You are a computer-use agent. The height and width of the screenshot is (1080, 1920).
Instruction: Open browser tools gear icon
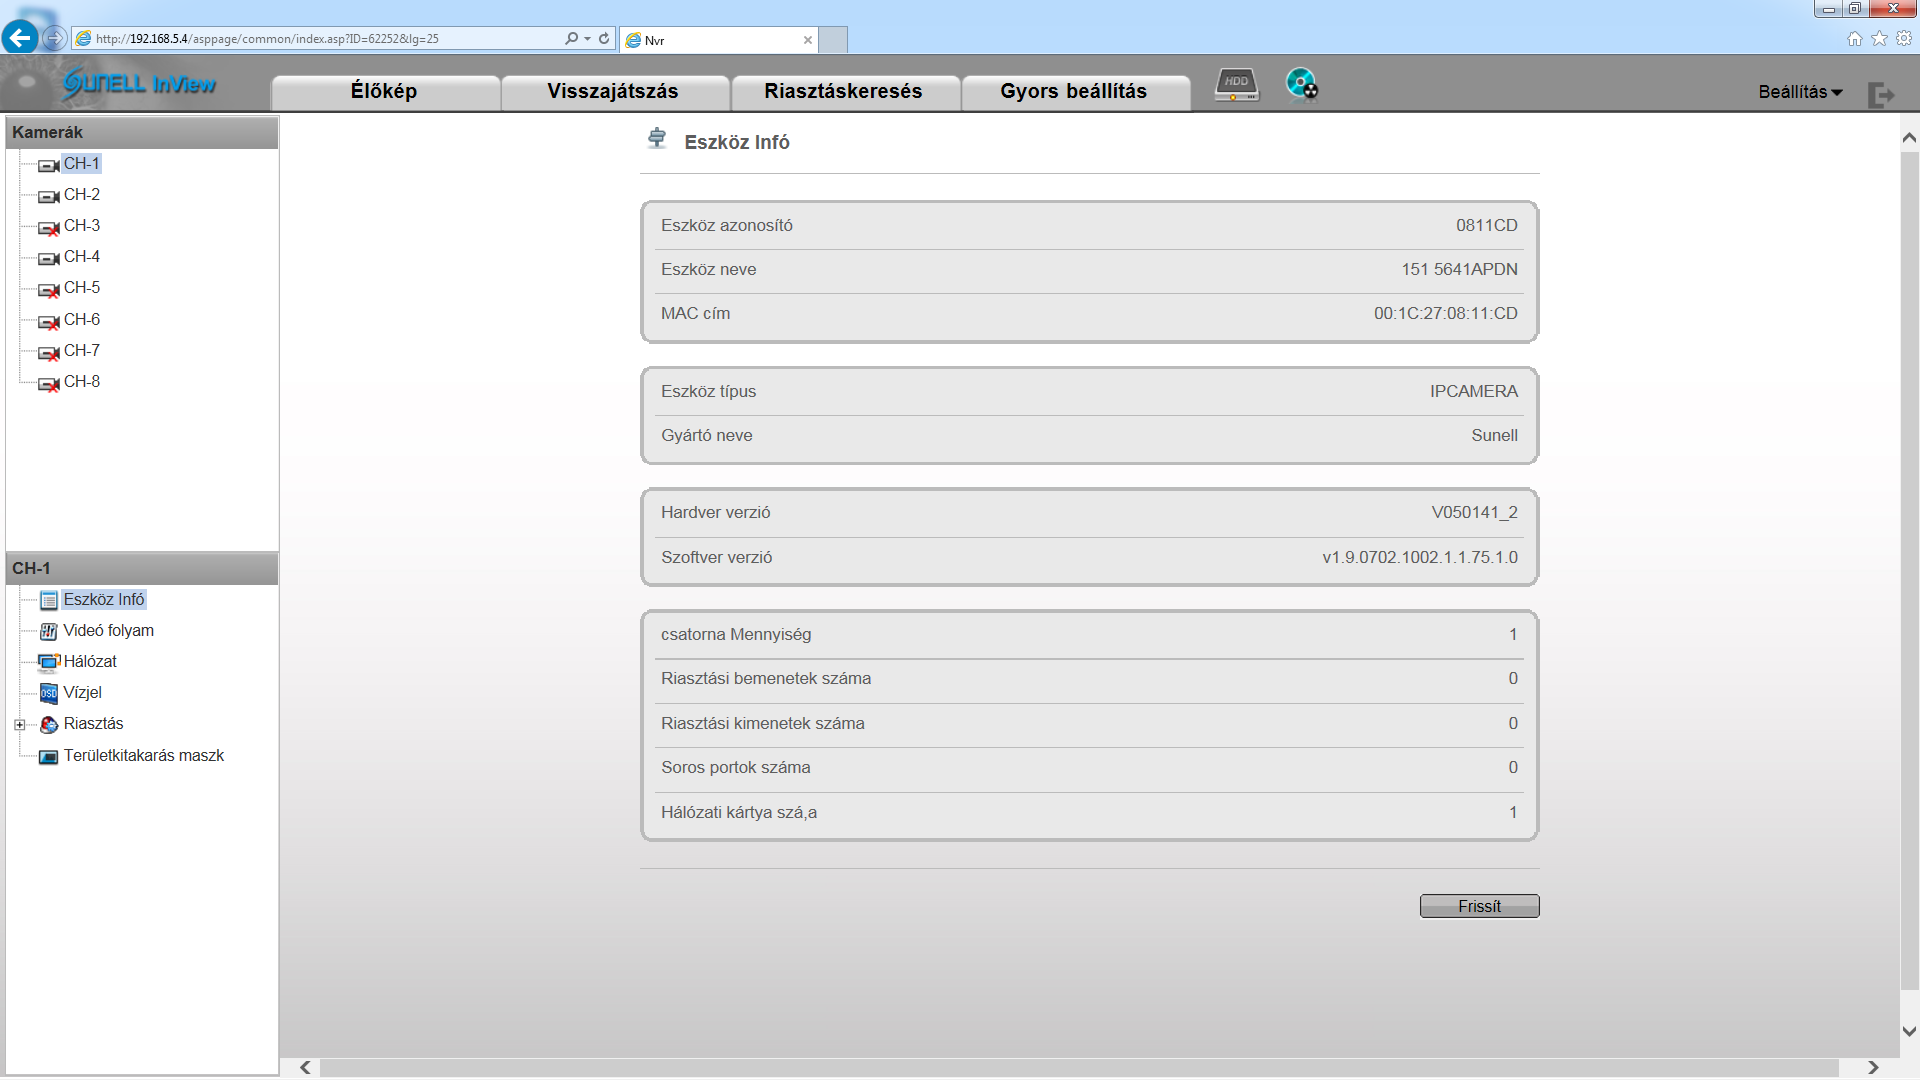coord(1904,38)
